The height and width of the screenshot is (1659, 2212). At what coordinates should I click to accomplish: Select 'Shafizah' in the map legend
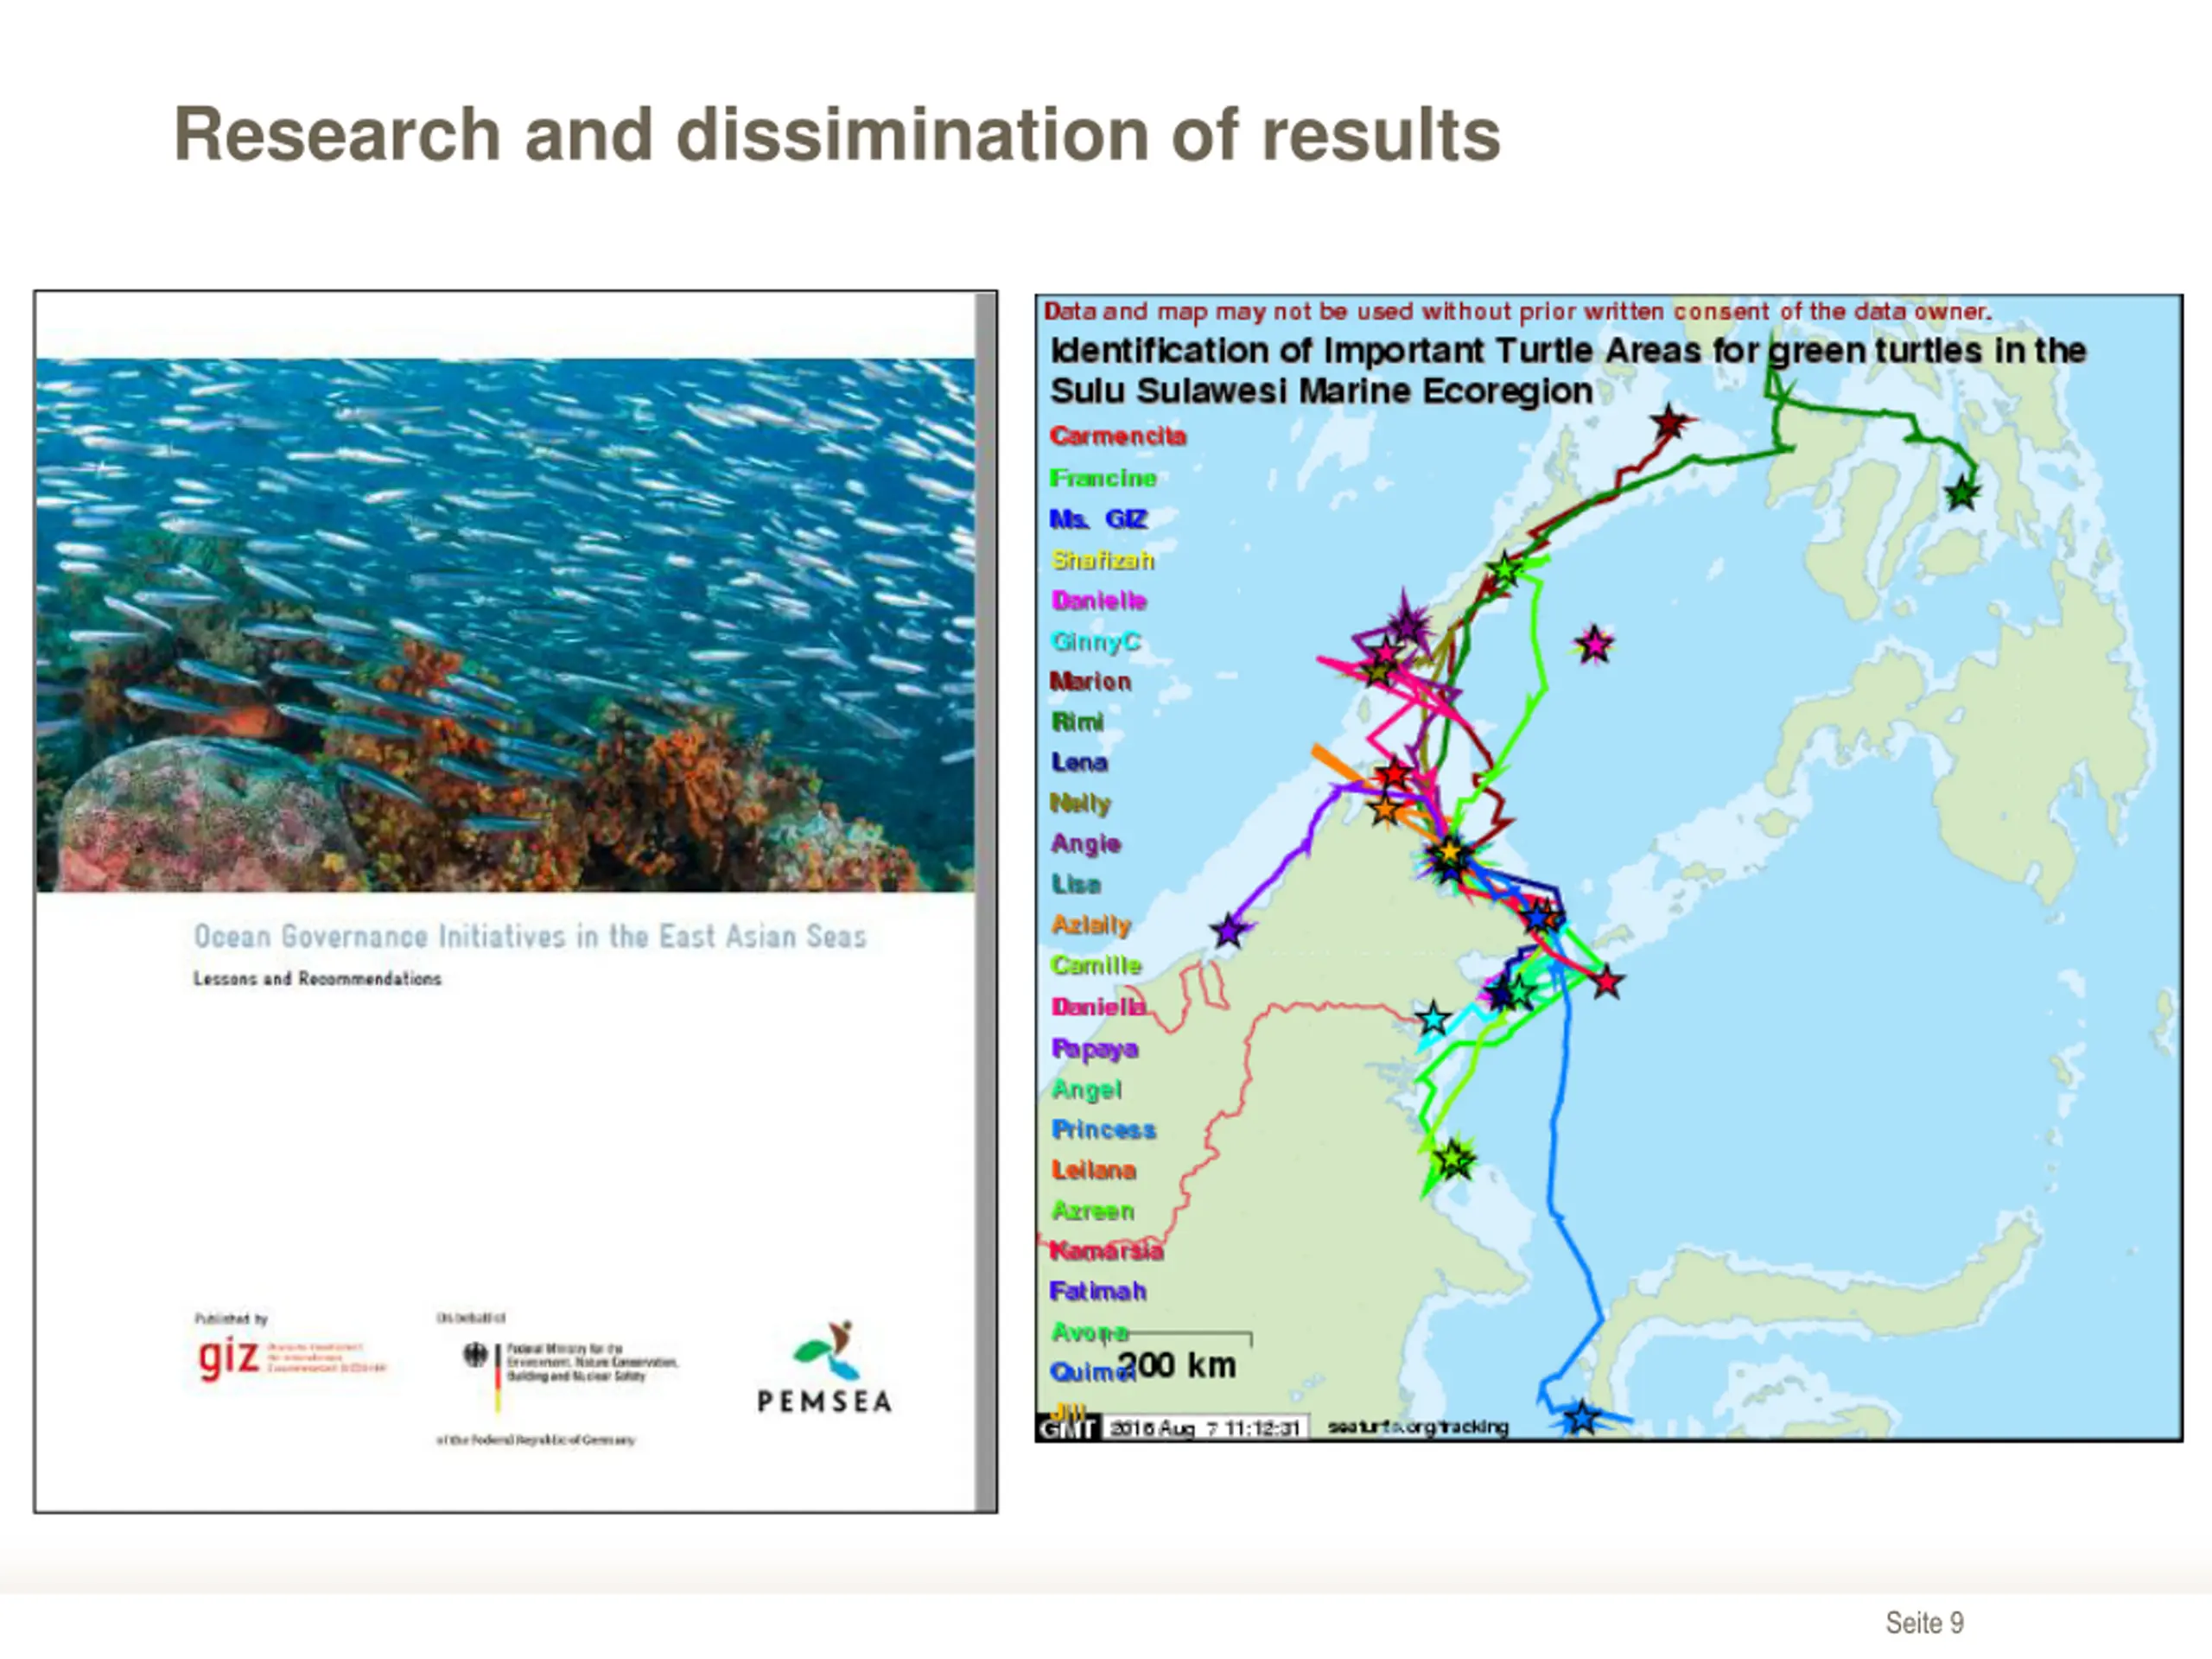[x=1102, y=560]
